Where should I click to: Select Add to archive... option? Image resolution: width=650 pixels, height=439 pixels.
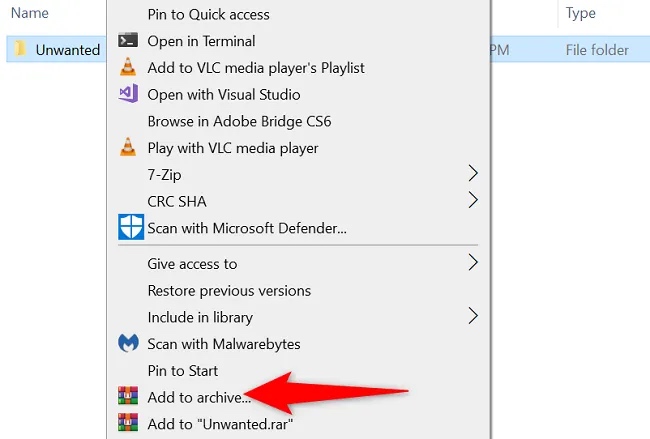point(199,397)
